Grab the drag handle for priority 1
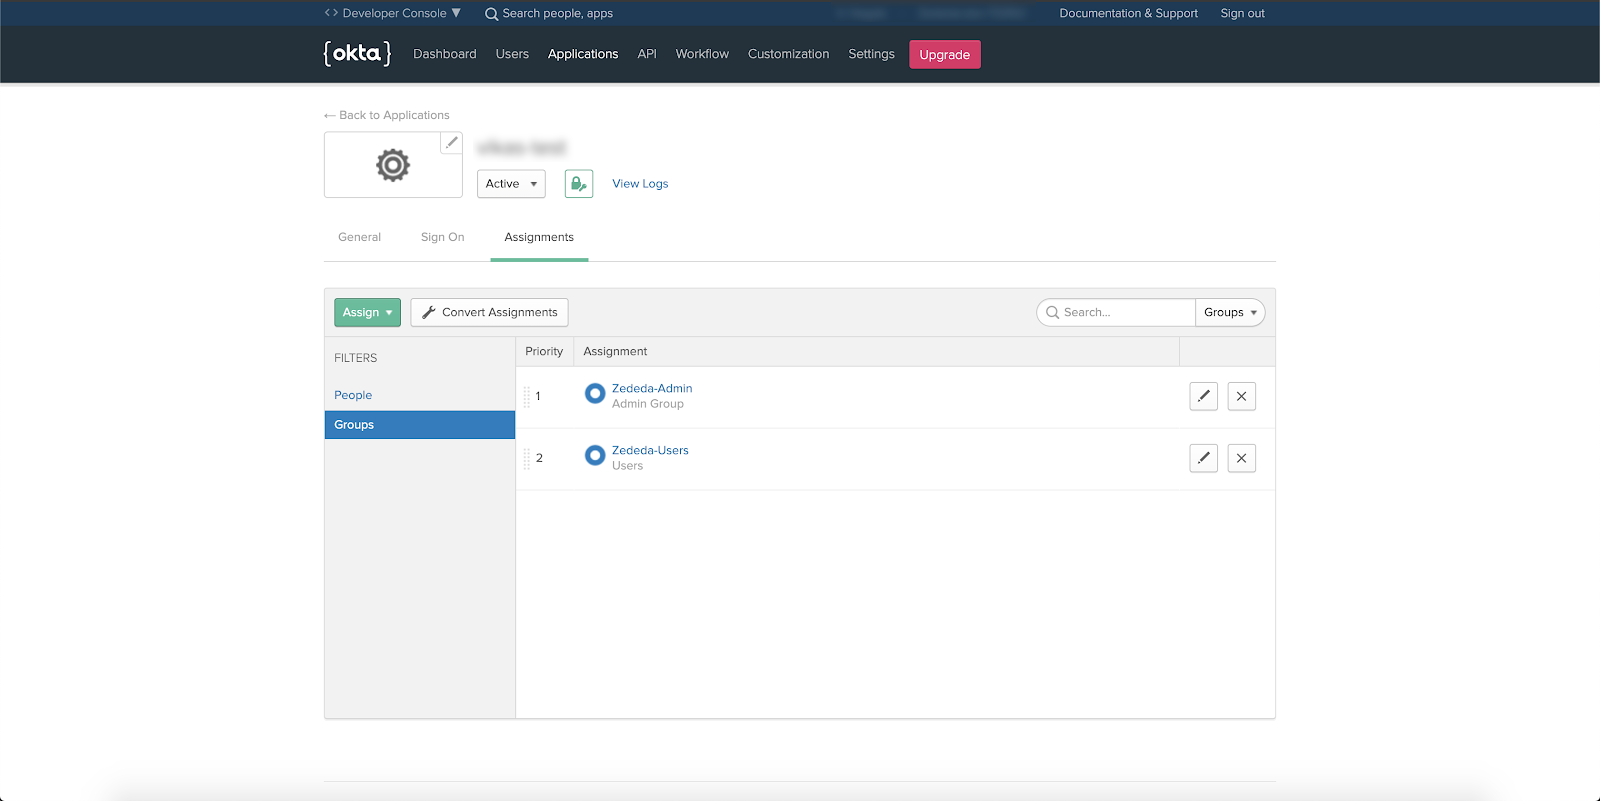1600x801 pixels. coord(527,397)
